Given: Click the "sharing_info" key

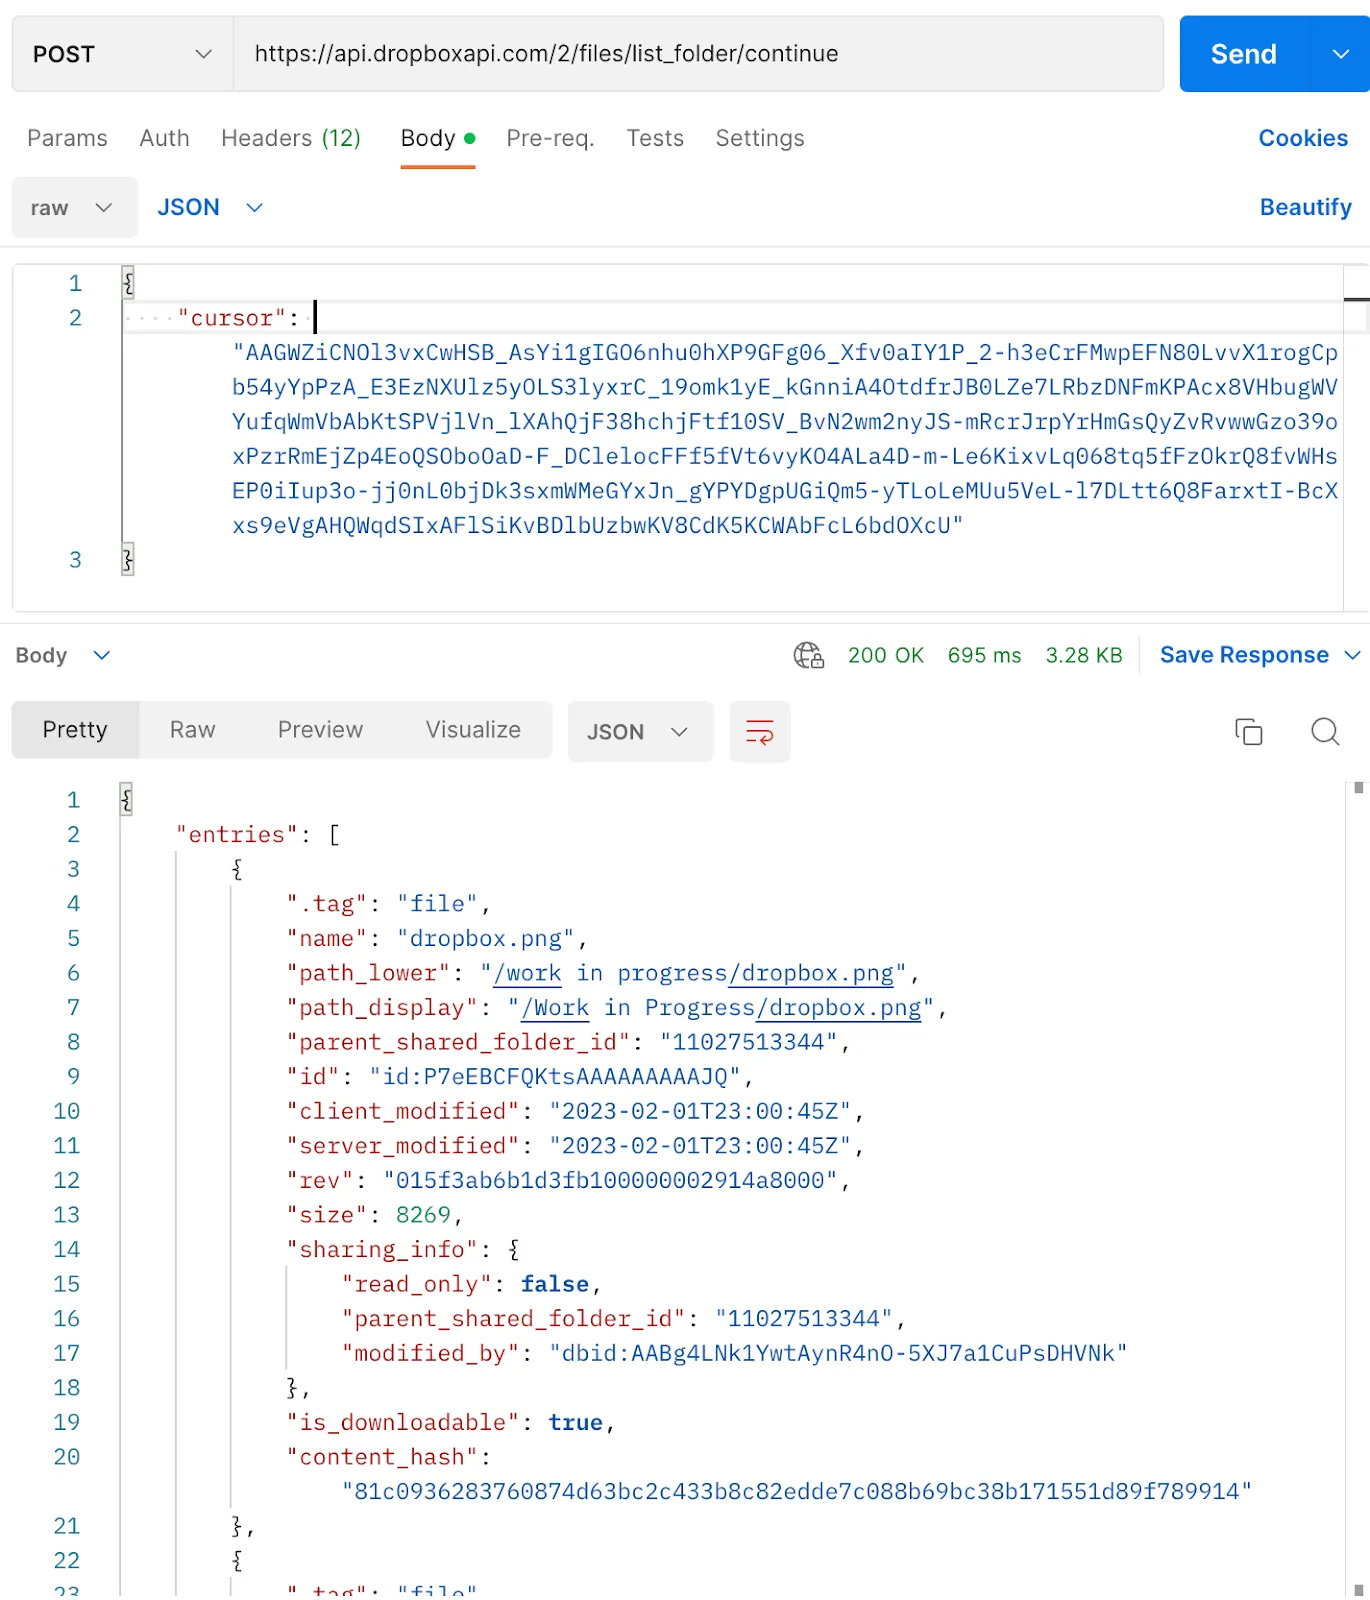Looking at the screenshot, I should pyautogui.click(x=382, y=1250).
